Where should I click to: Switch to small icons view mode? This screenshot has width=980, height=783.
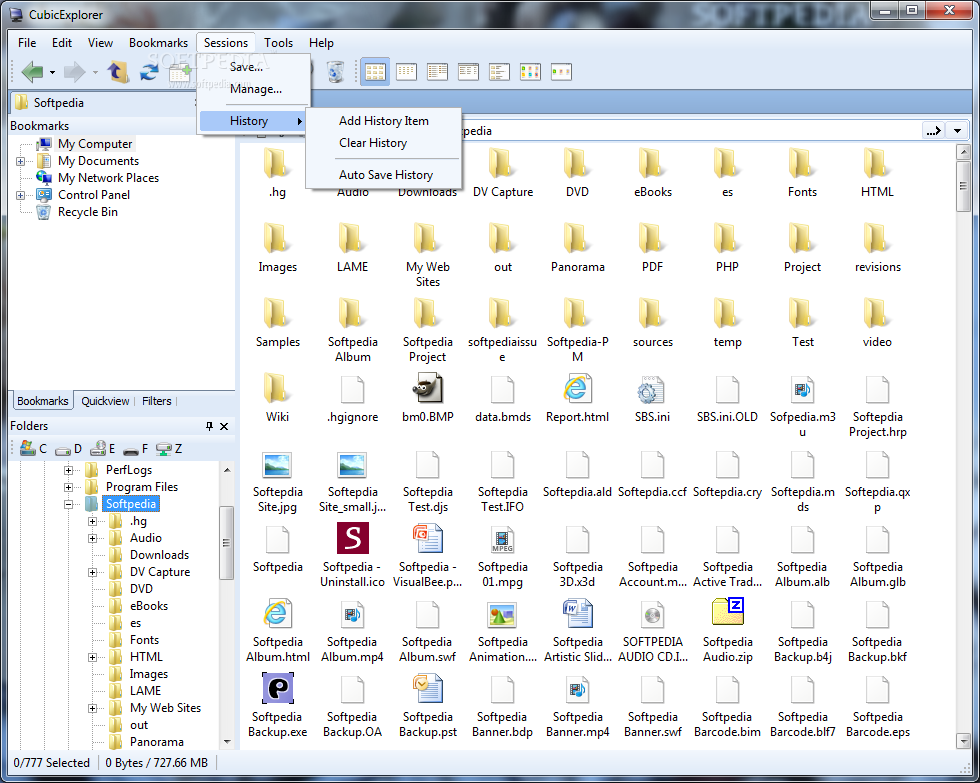tap(406, 72)
